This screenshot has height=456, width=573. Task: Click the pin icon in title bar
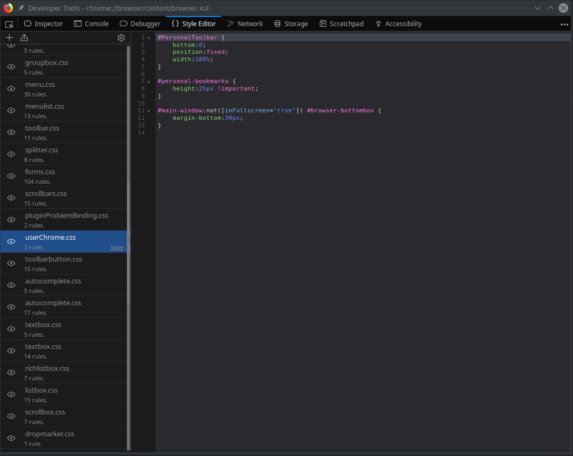(21, 8)
